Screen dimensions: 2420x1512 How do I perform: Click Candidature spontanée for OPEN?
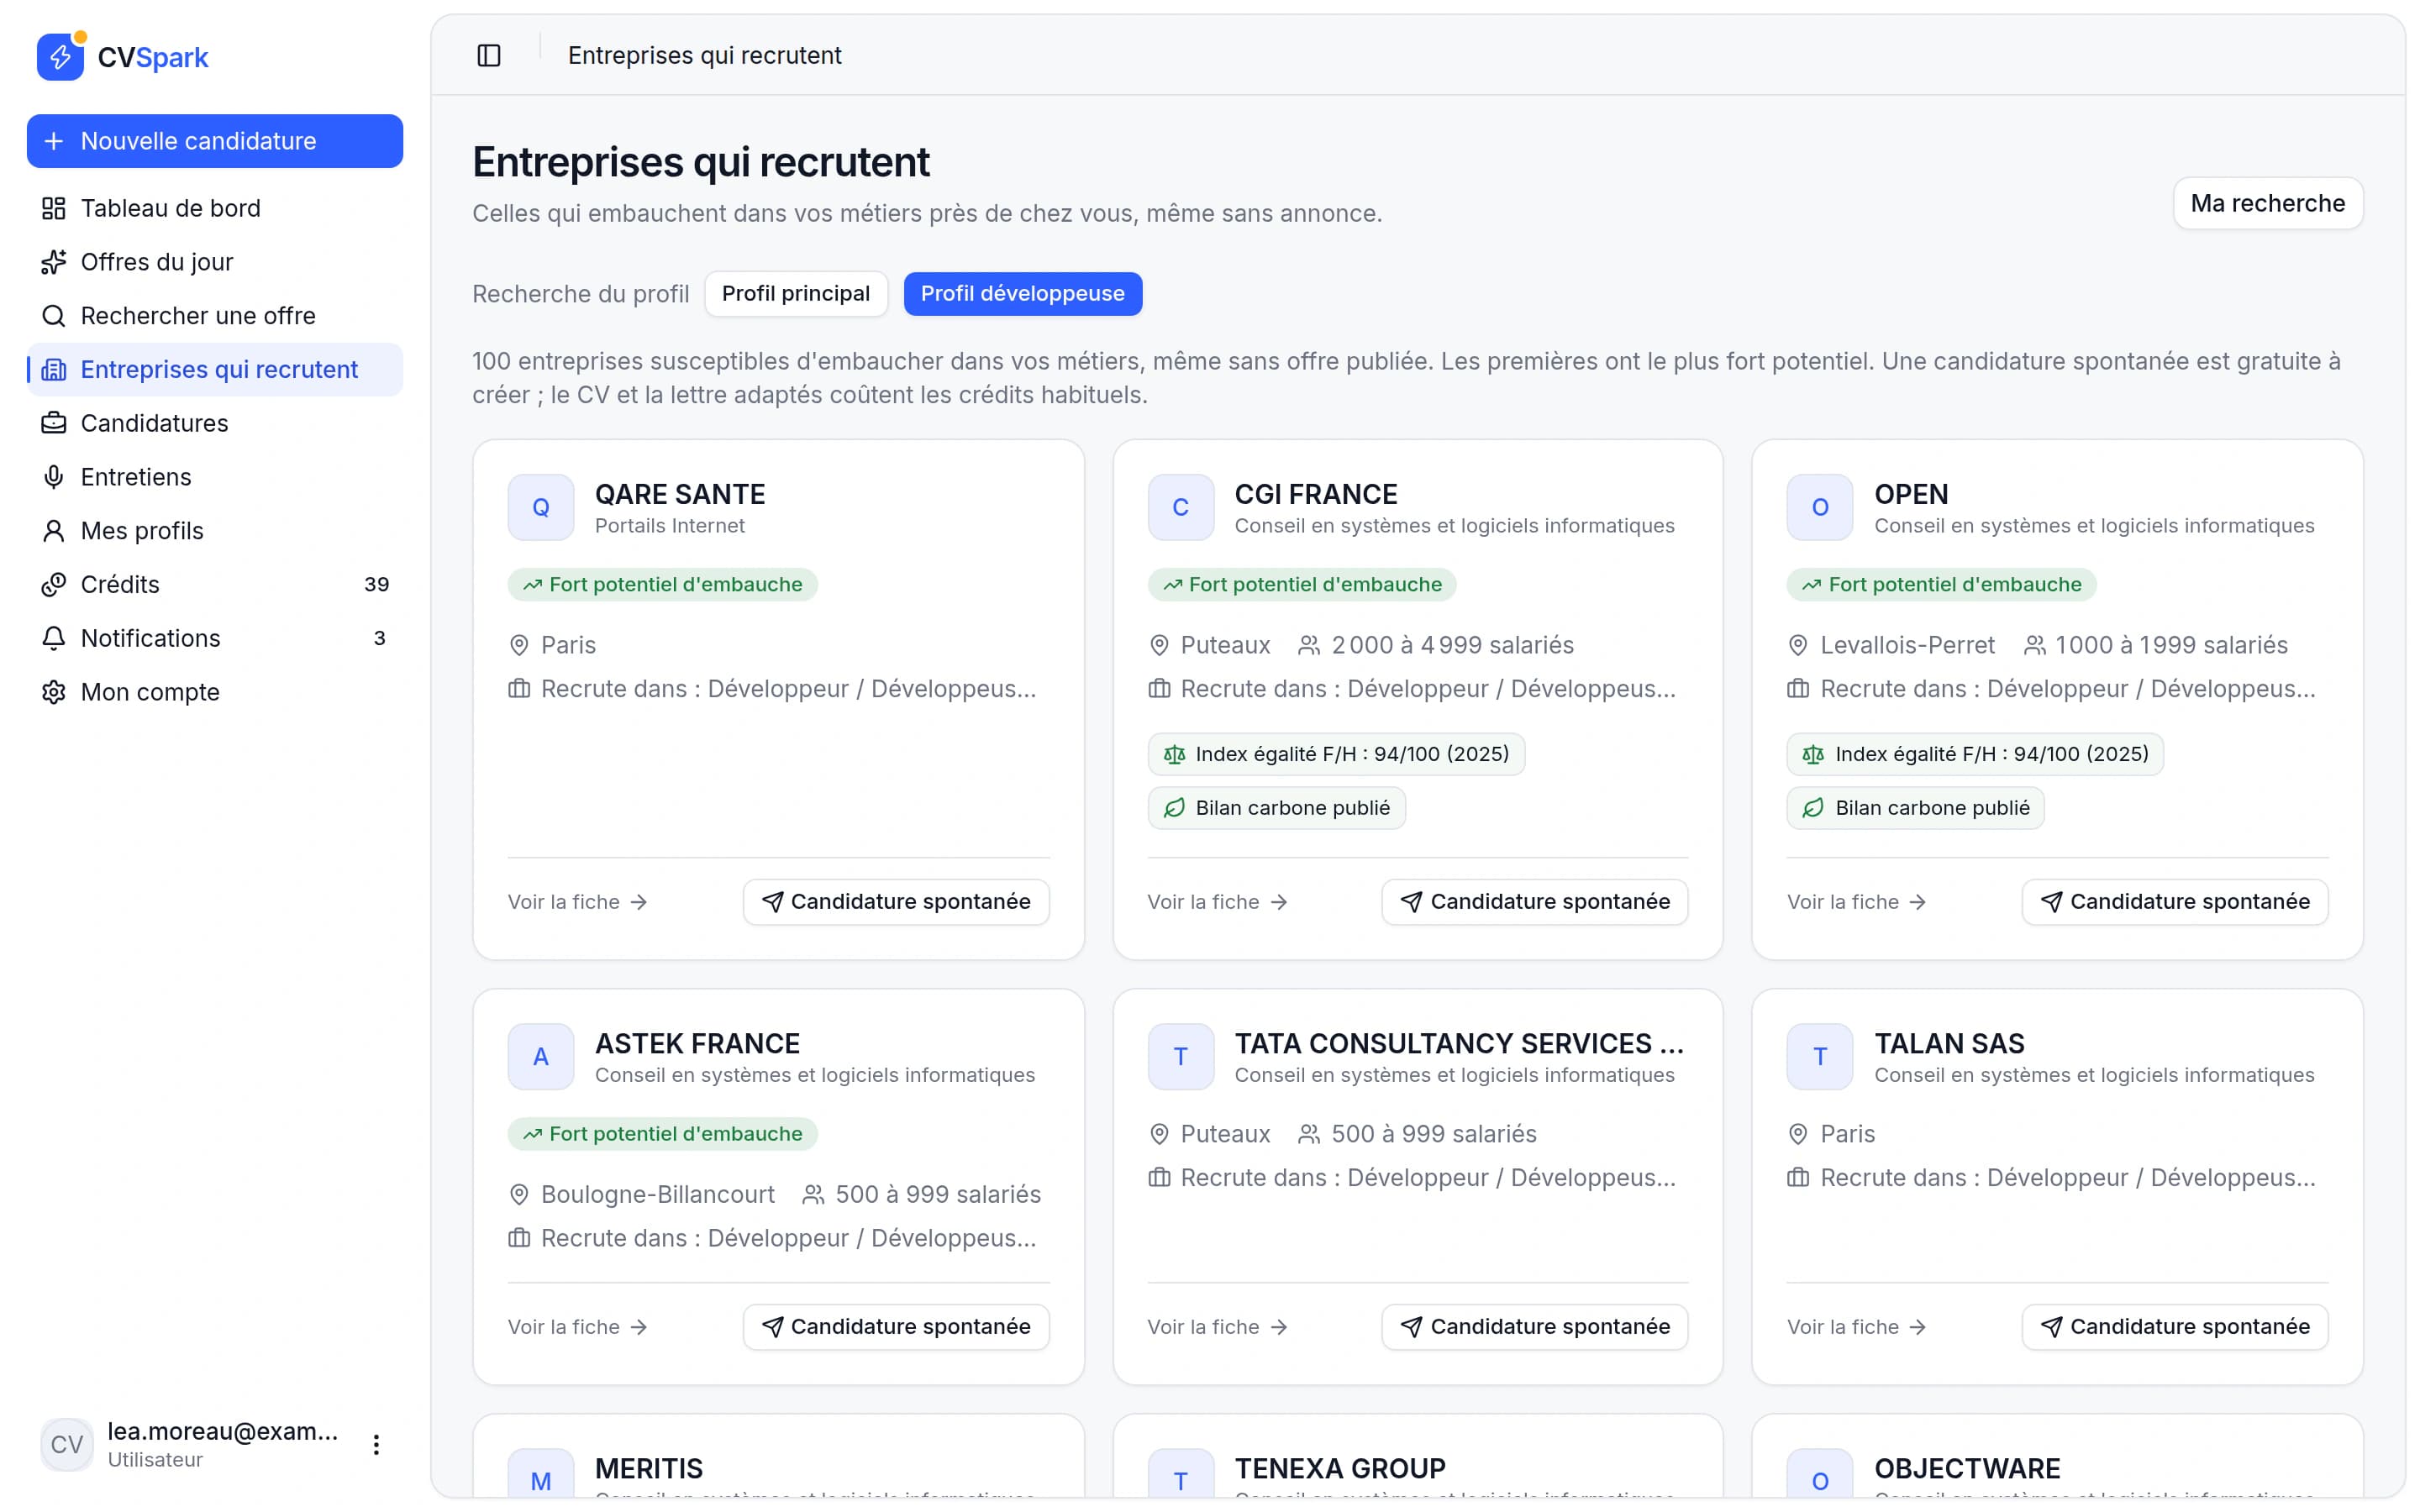click(2175, 902)
